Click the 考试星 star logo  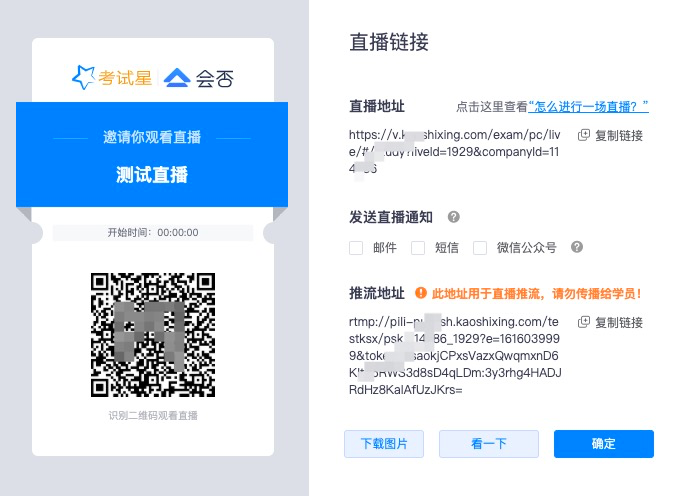point(83,78)
